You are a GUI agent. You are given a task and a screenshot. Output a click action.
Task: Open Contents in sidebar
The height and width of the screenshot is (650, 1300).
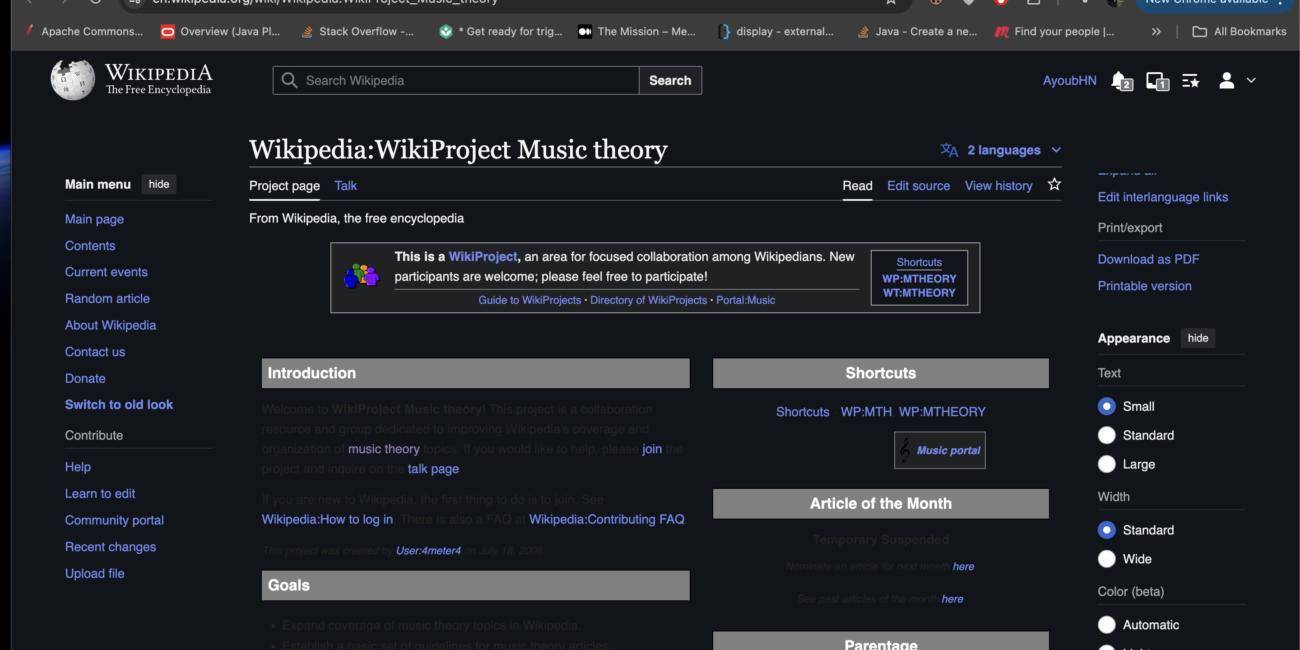point(90,246)
